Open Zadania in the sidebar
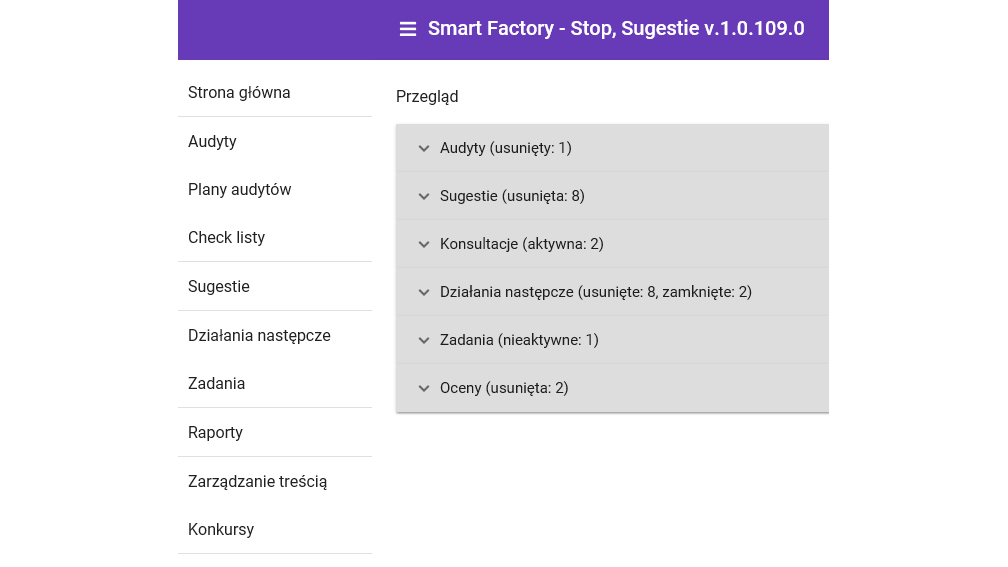Image resolution: width=1008 pixels, height=567 pixels. [216, 383]
